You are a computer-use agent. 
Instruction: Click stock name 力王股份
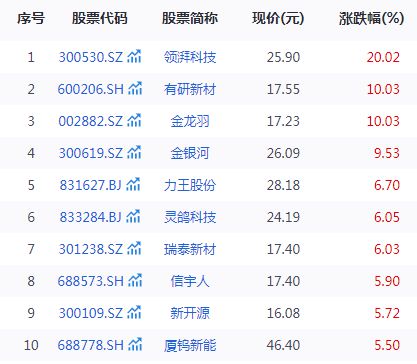(190, 185)
